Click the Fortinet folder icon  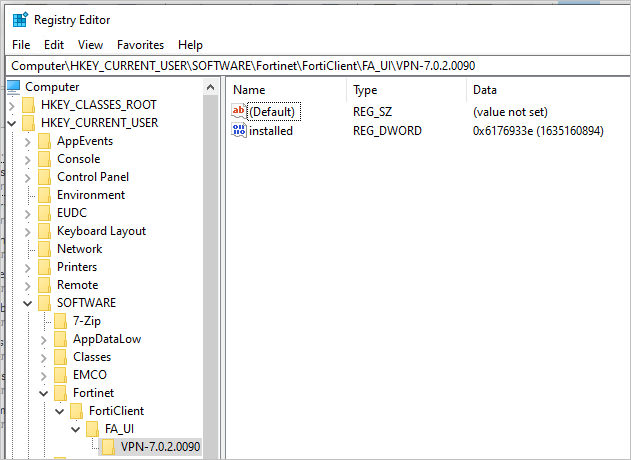click(x=61, y=393)
